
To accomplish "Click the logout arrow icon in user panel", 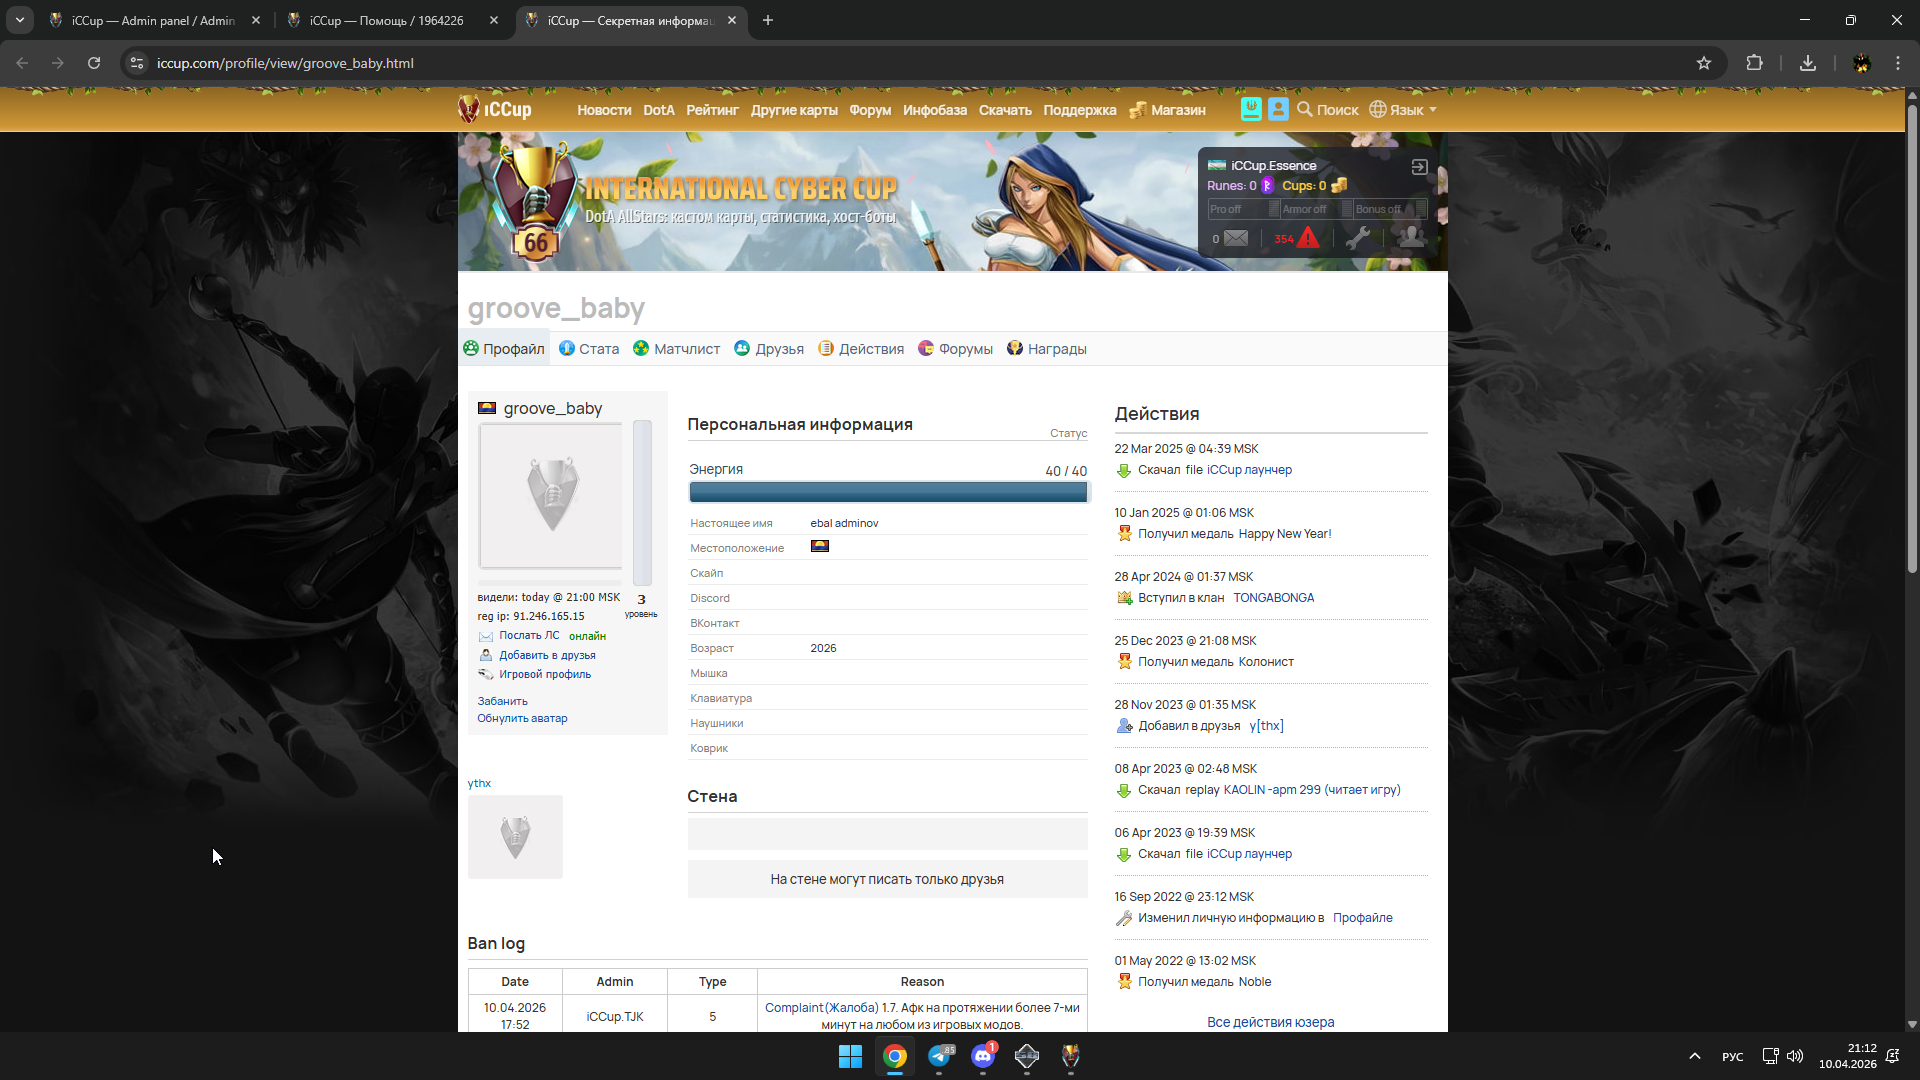I will point(1419,167).
